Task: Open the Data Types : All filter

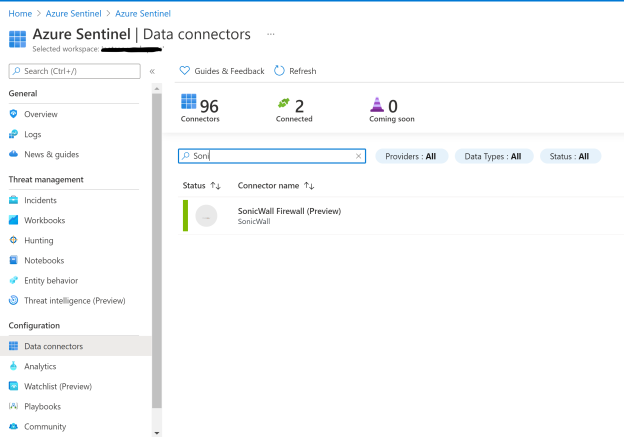Action: [x=493, y=156]
